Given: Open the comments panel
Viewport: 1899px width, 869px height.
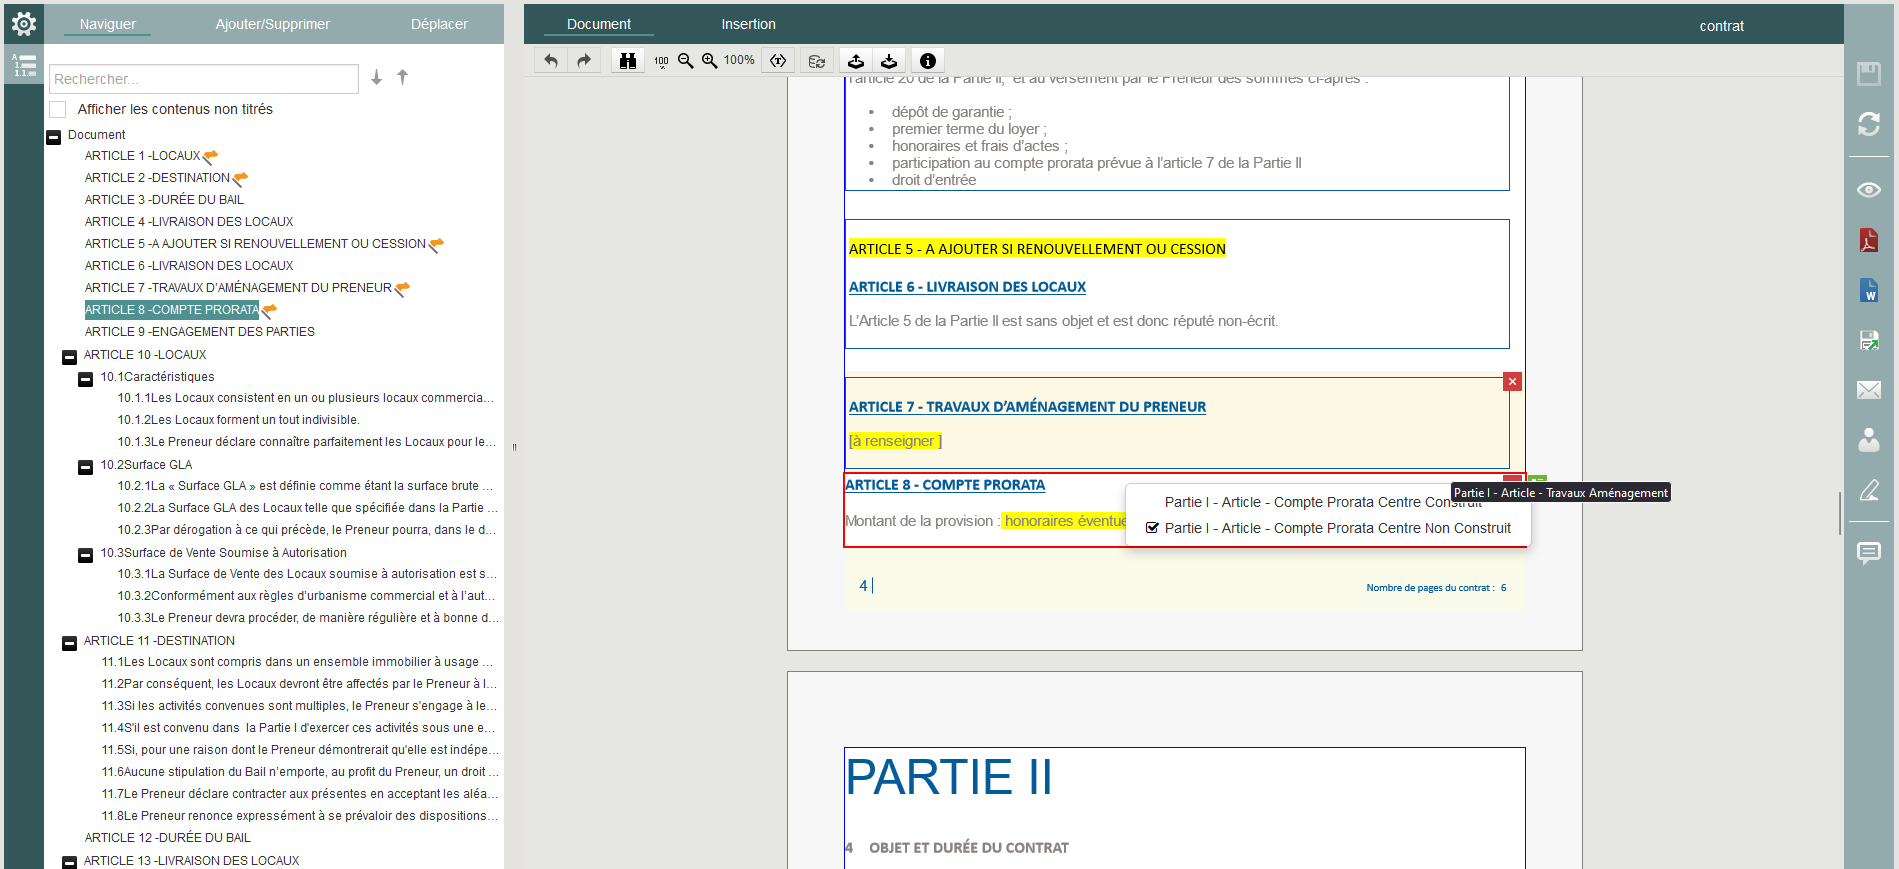Looking at the screenshot, I should pos(1869,553).
